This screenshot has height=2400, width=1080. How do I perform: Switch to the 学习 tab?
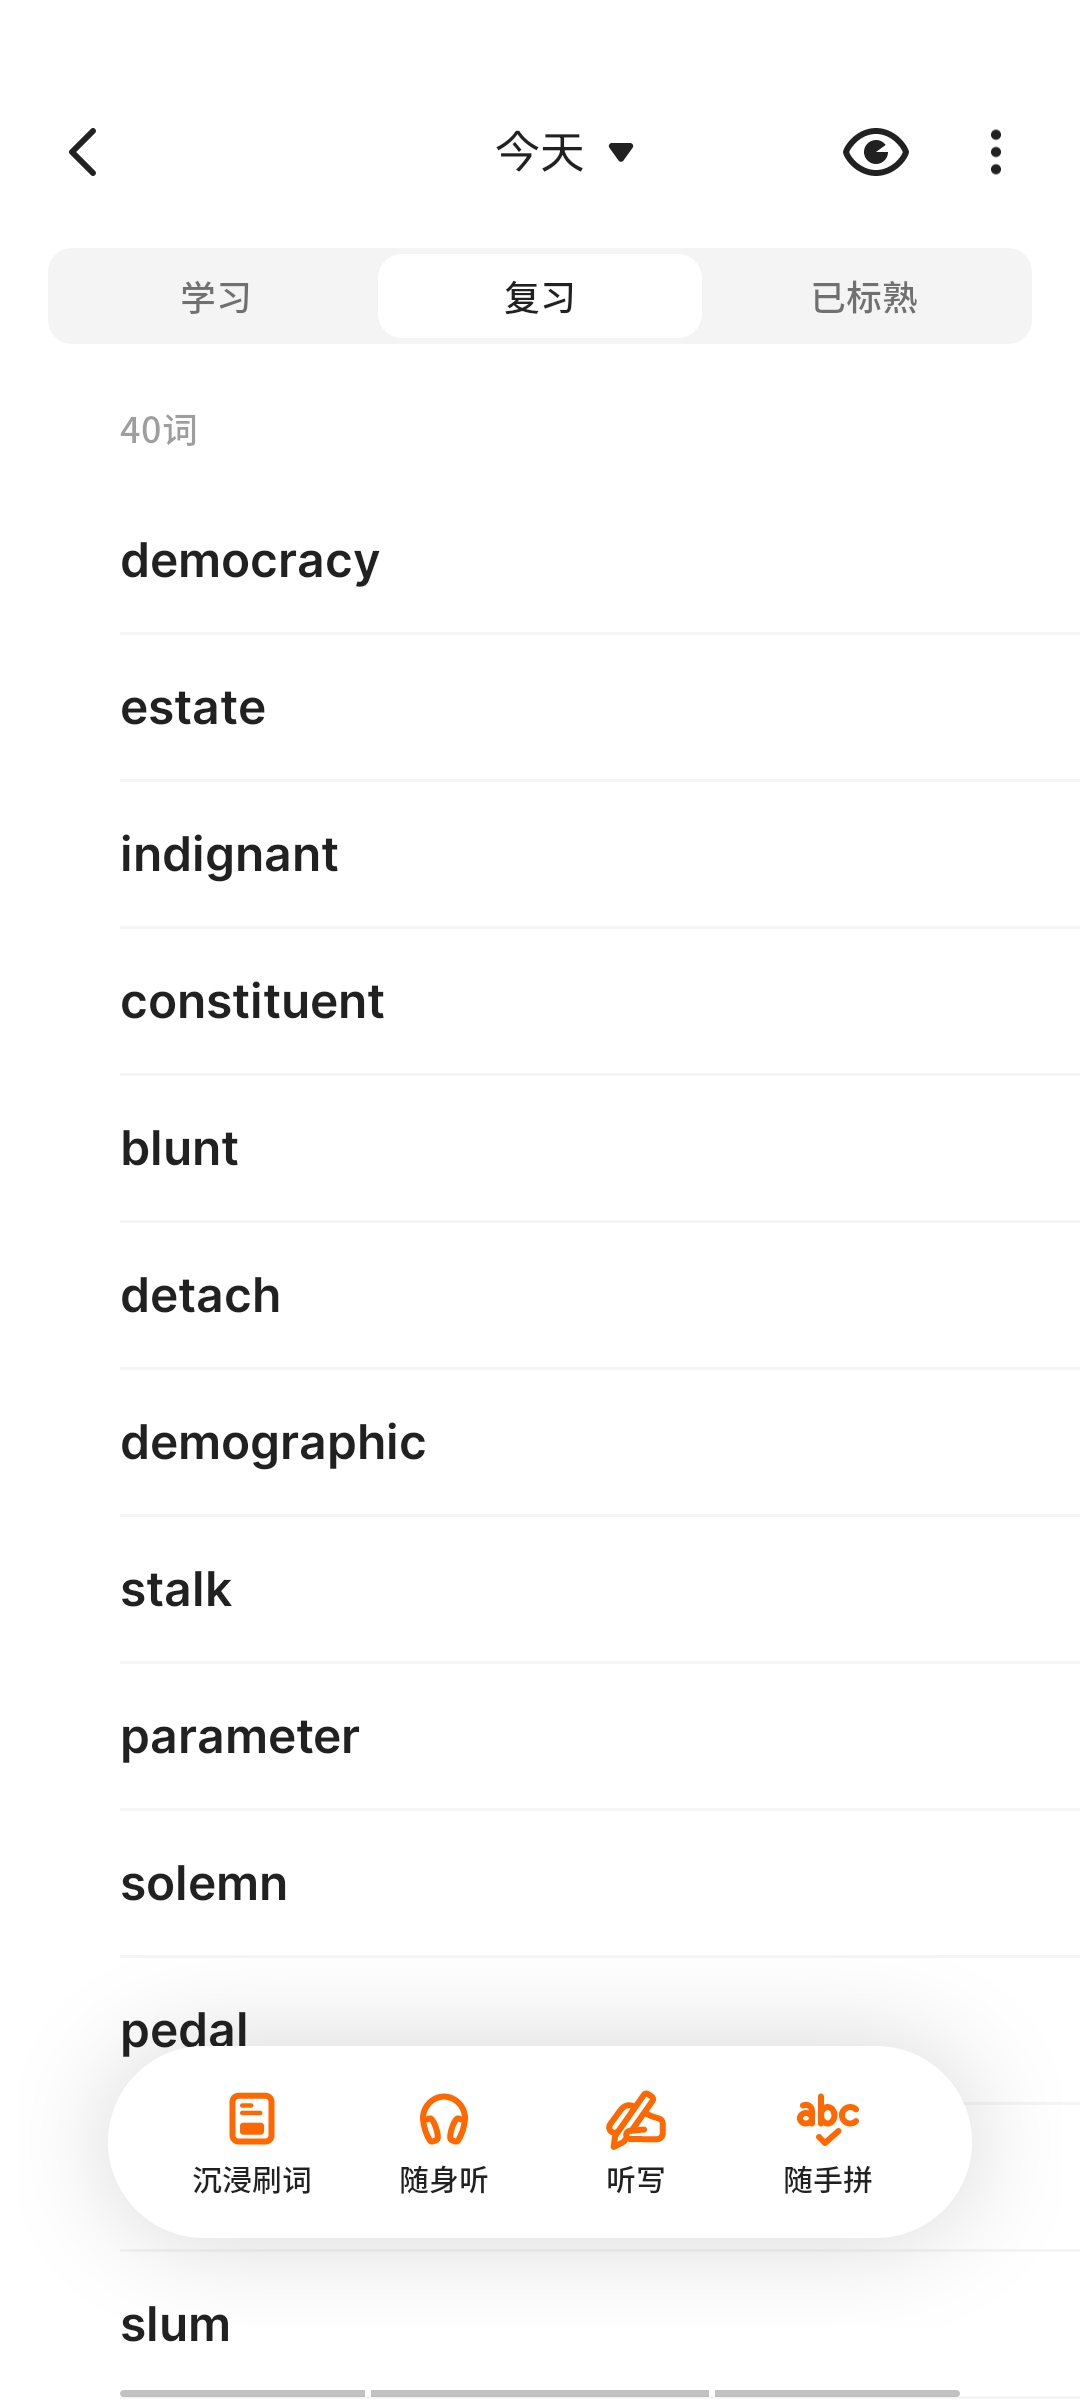point(215,297)
